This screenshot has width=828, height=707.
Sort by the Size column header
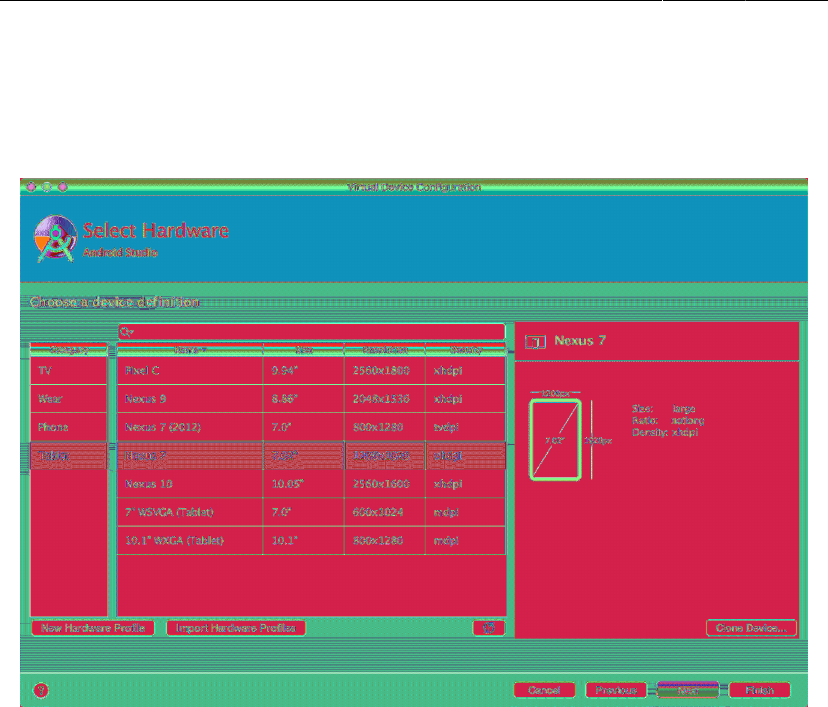[x=304, y=350]
